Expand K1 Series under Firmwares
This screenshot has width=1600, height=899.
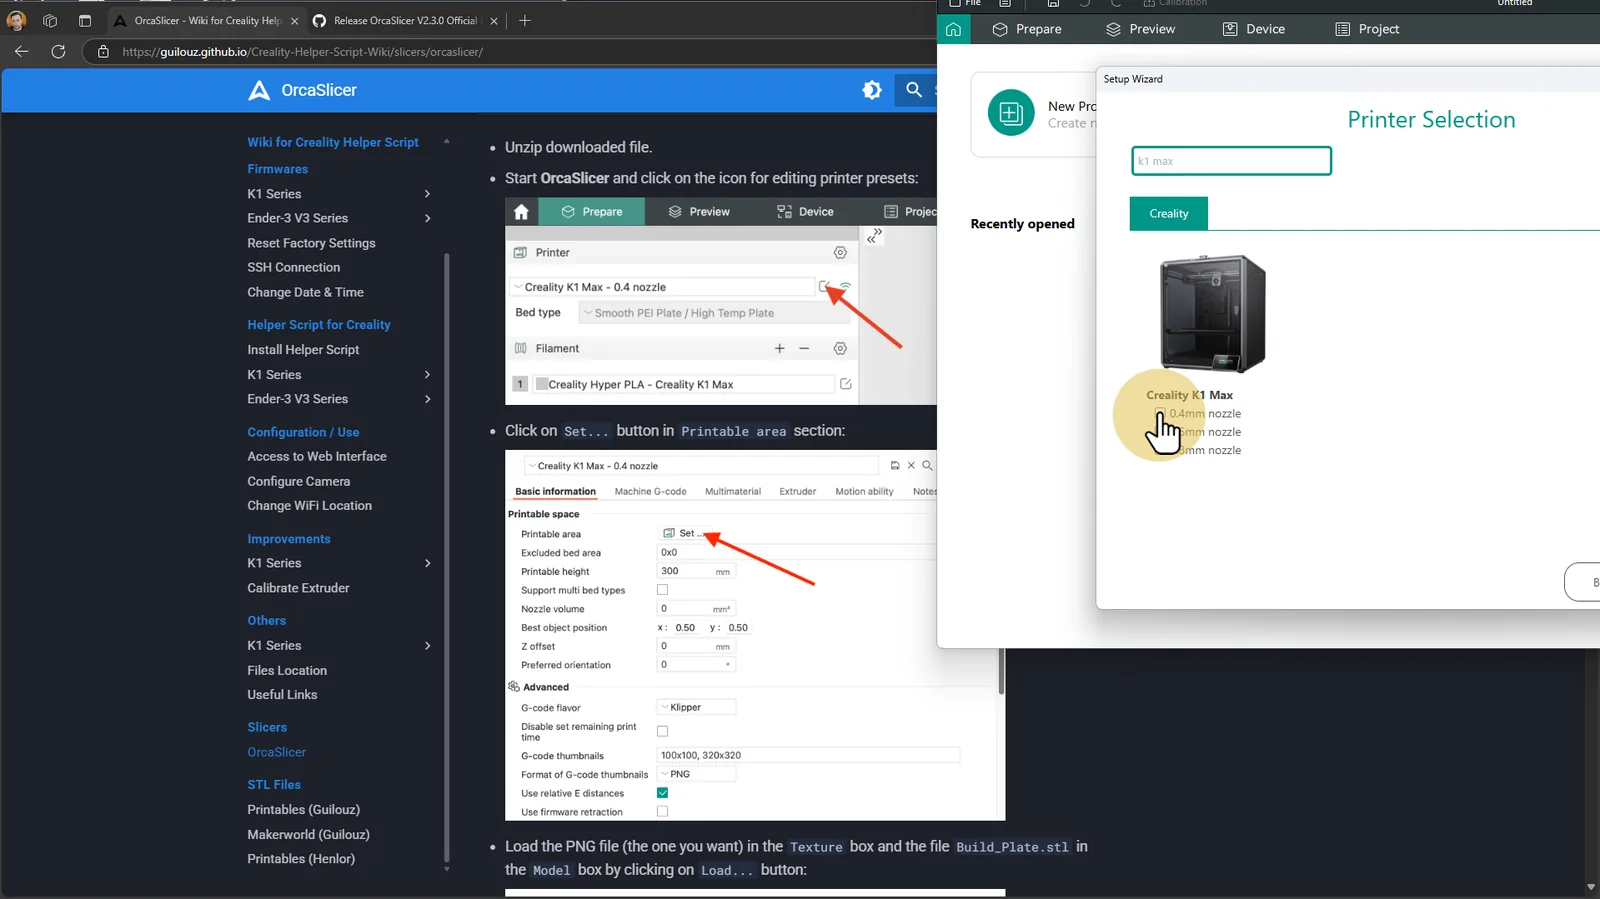428,194
